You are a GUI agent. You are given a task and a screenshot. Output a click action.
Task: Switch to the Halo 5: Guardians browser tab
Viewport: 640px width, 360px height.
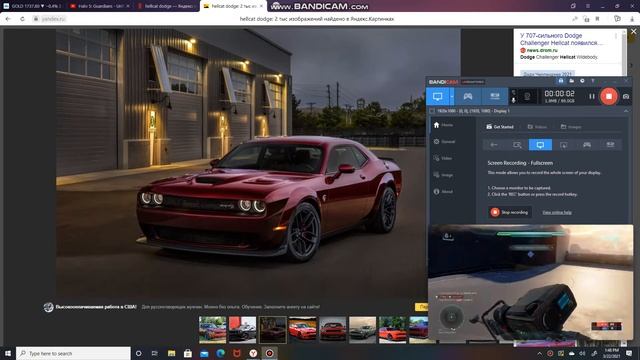[99, 6]
